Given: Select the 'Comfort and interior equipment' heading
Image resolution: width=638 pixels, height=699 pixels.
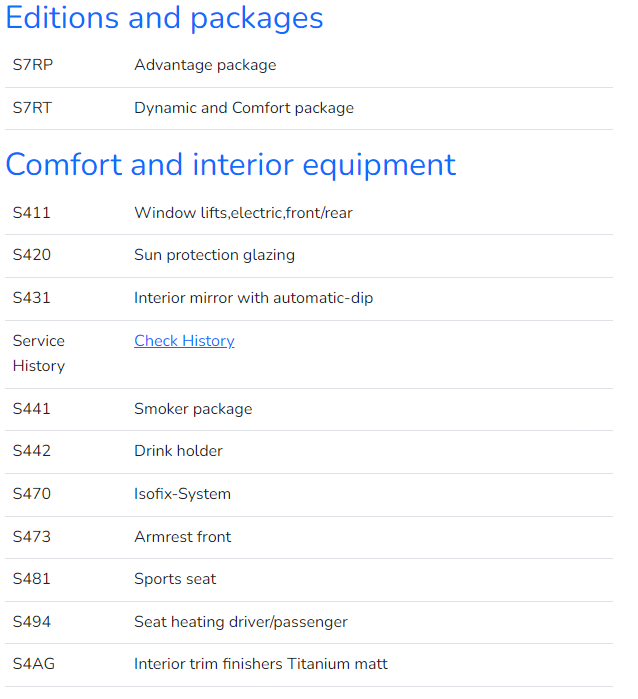Looking at the screenshot, I should coord(231,165).
